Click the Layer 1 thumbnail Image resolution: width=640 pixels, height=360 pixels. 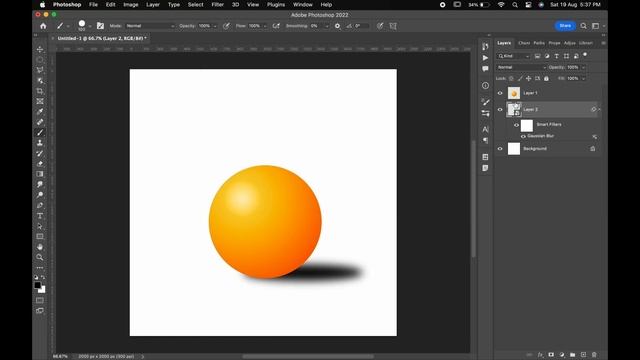[x=514, y=93]
